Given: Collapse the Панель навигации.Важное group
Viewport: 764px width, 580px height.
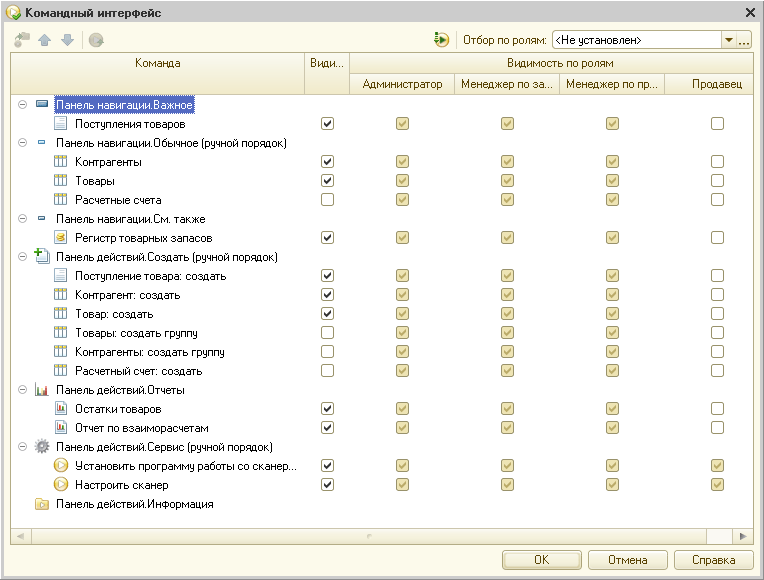Looking at the screenshot, I should tap(22, 104).
